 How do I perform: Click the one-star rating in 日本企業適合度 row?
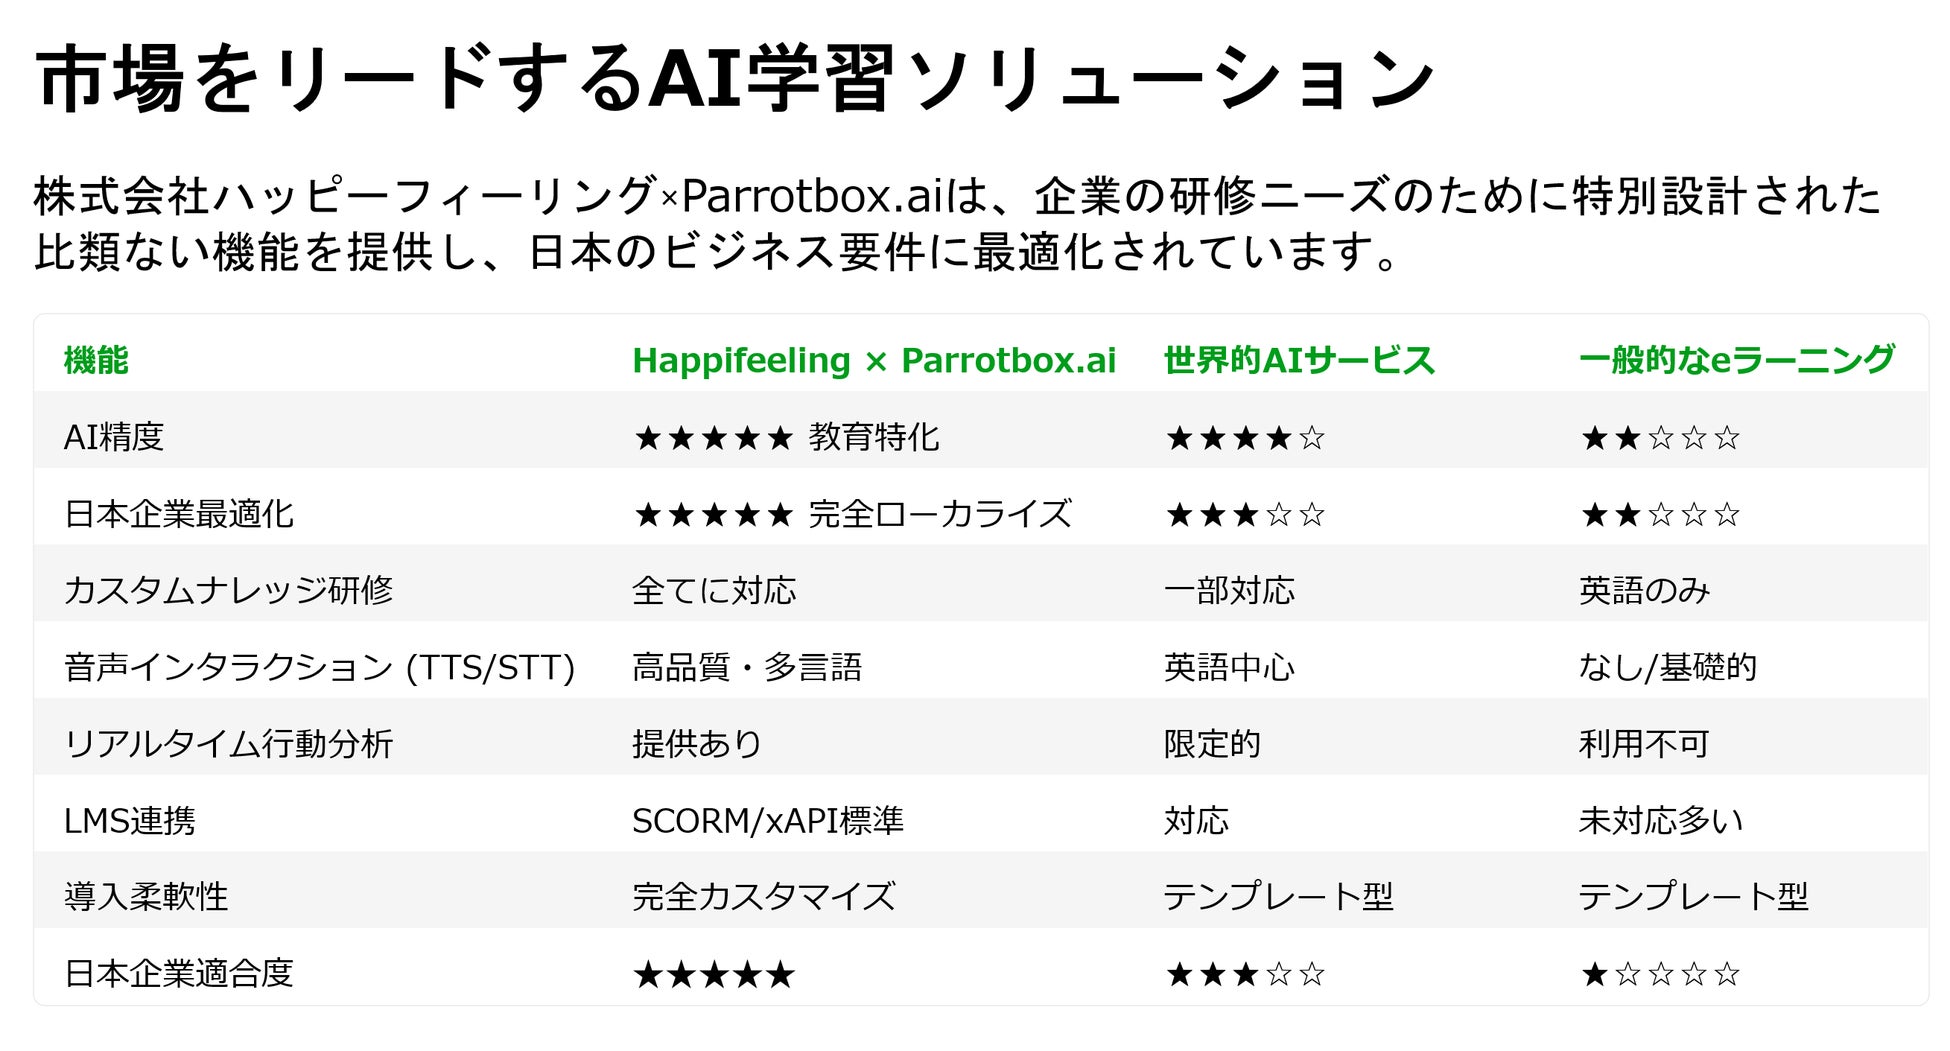point(1660,973)
